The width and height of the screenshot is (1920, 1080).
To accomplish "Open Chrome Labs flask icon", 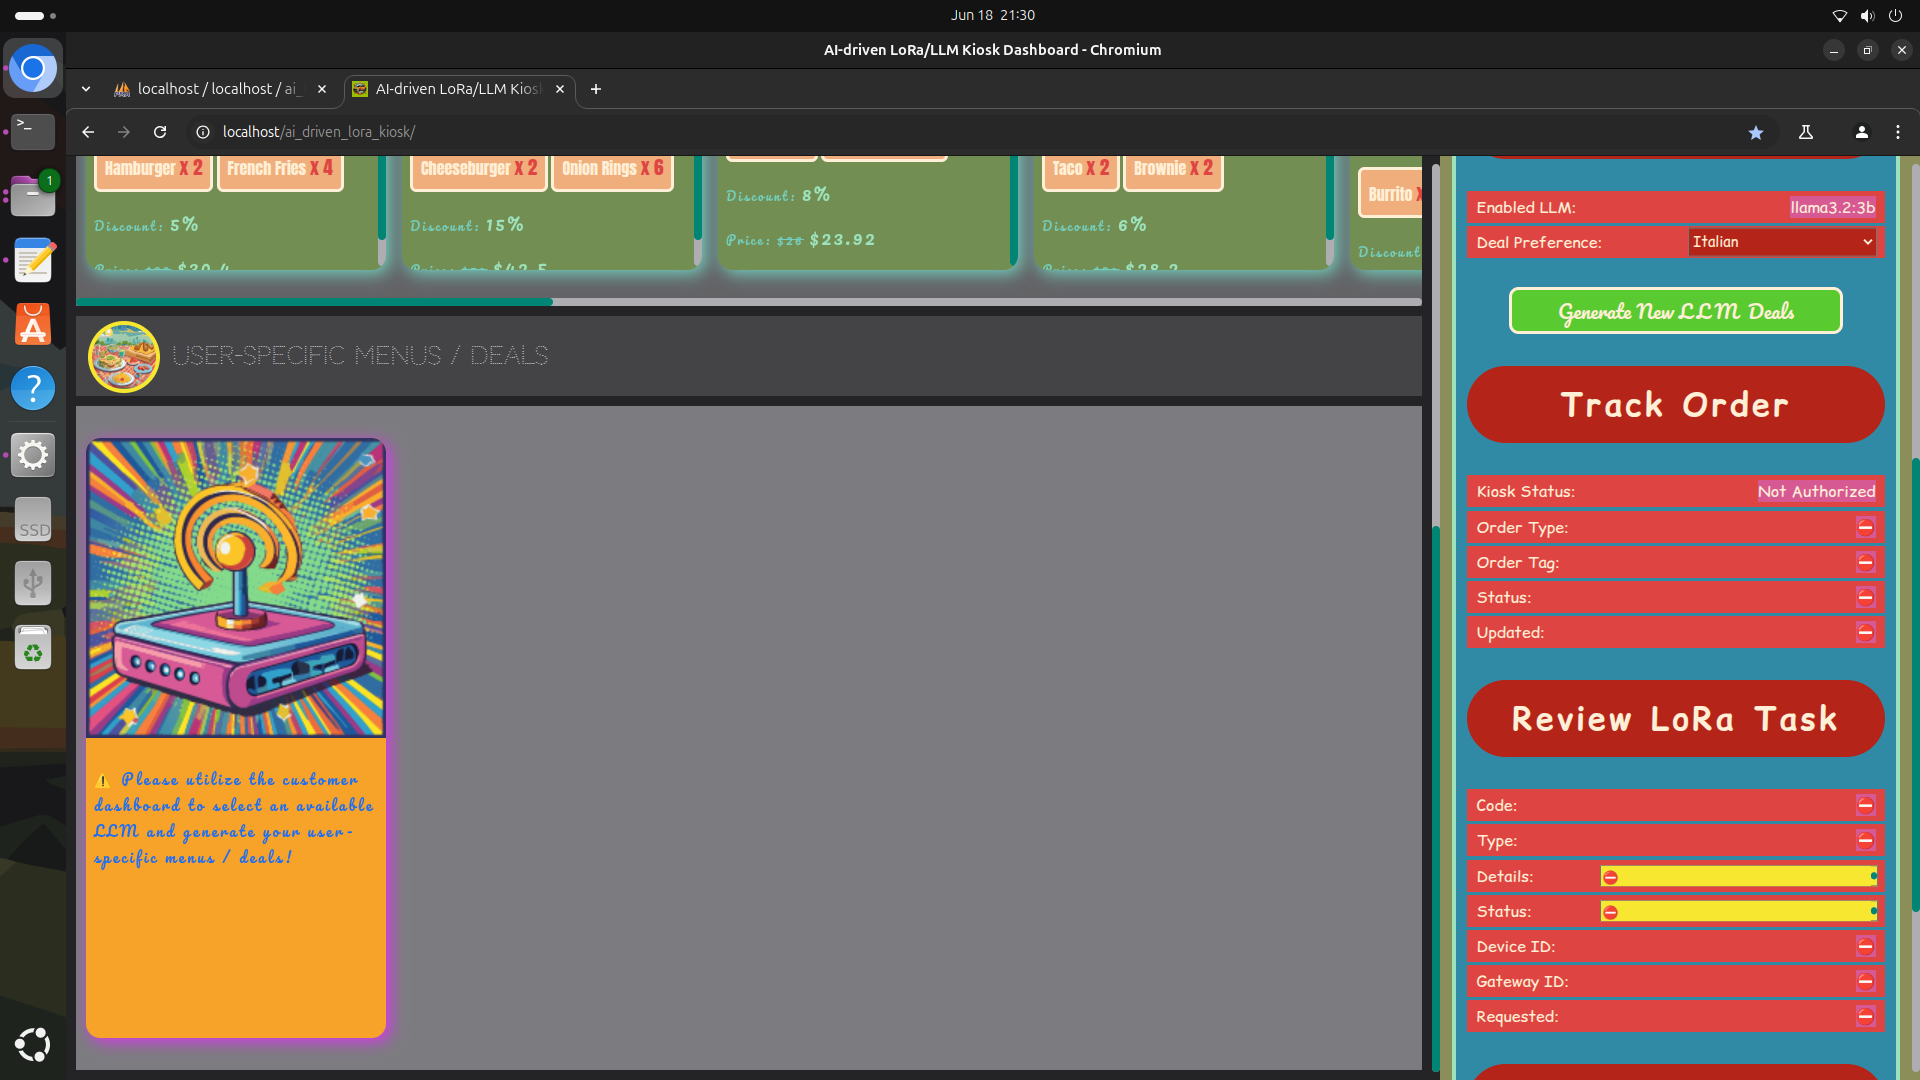I will click(1806, 132).
